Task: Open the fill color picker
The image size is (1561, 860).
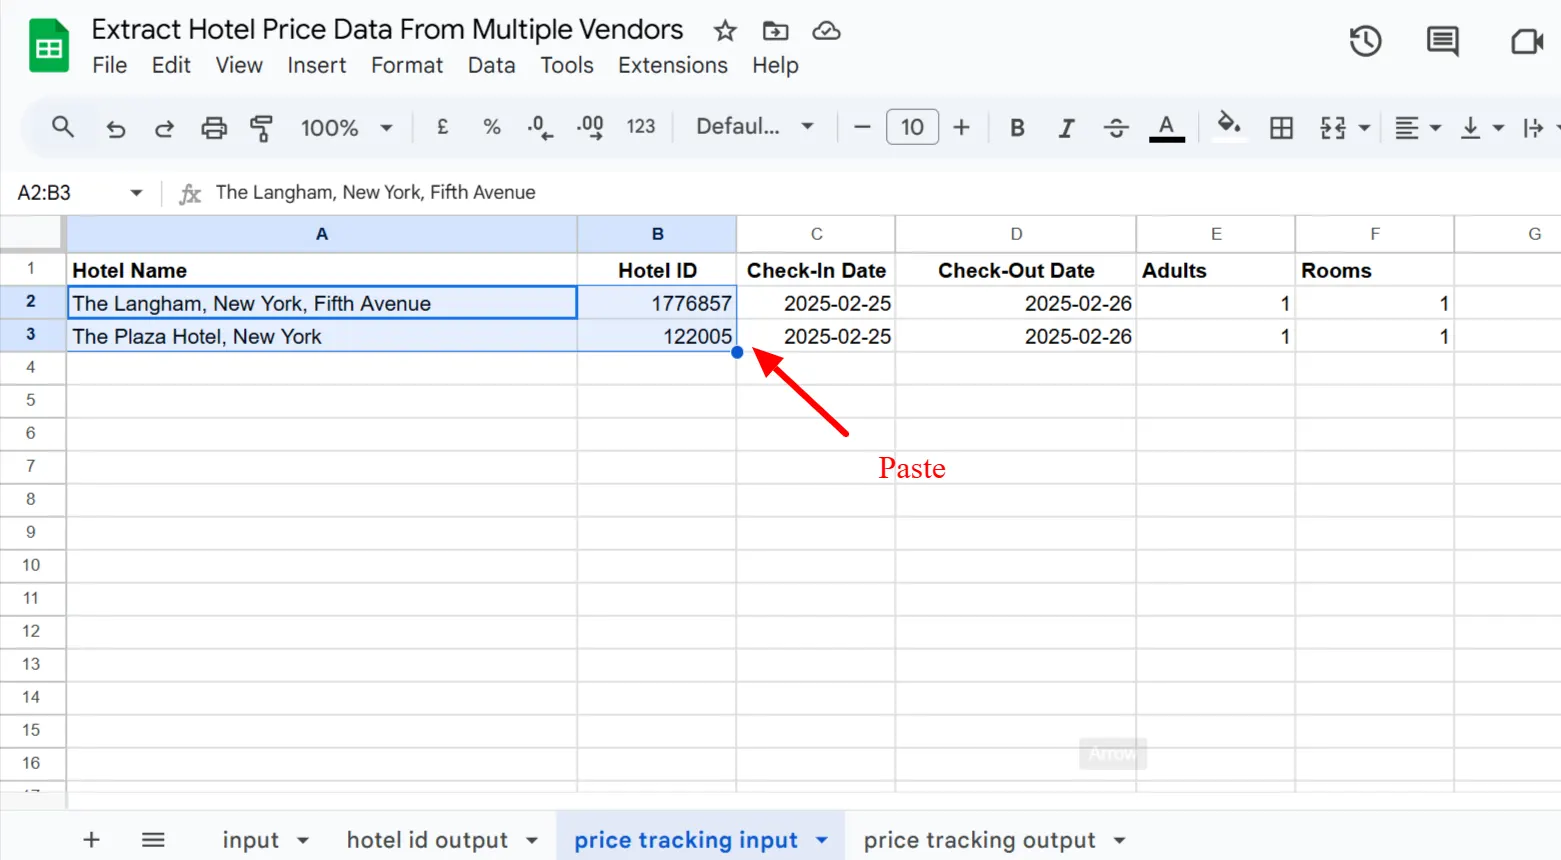Action: pos(1229,126)
